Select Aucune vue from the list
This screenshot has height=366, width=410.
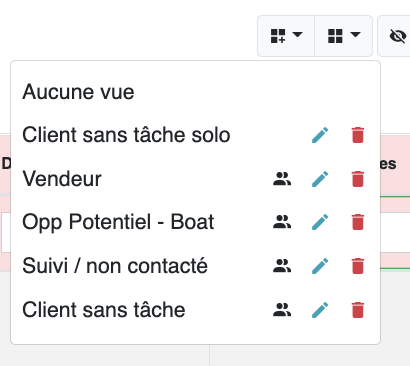tap(78, 92)
